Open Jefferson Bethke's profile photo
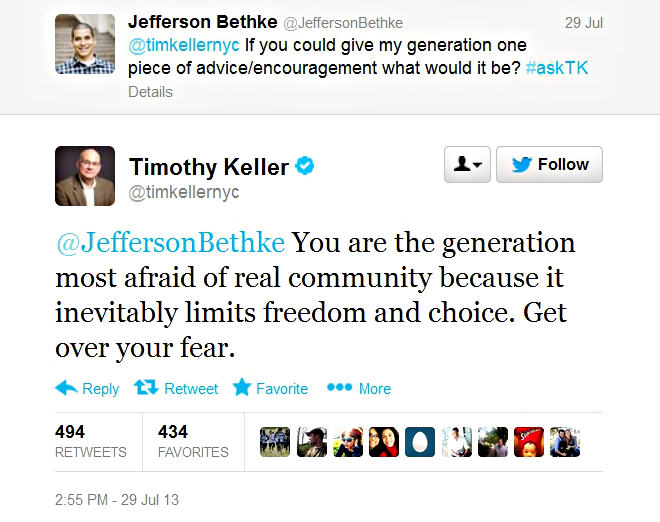The image size is (660, 522). [x=84, y=43]
